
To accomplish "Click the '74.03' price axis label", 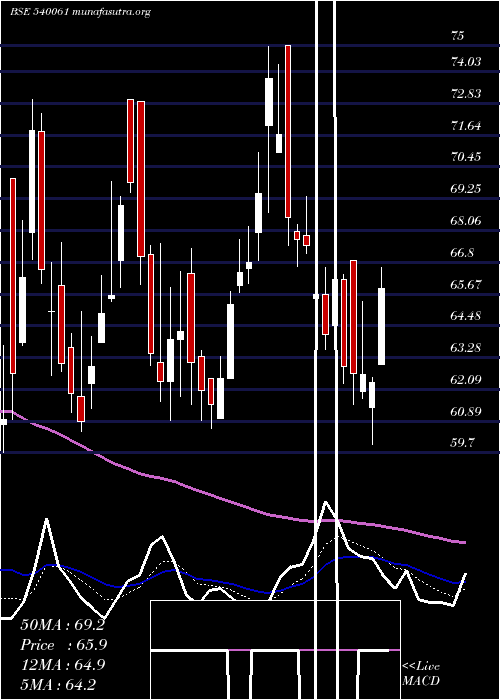I will 466,62.
